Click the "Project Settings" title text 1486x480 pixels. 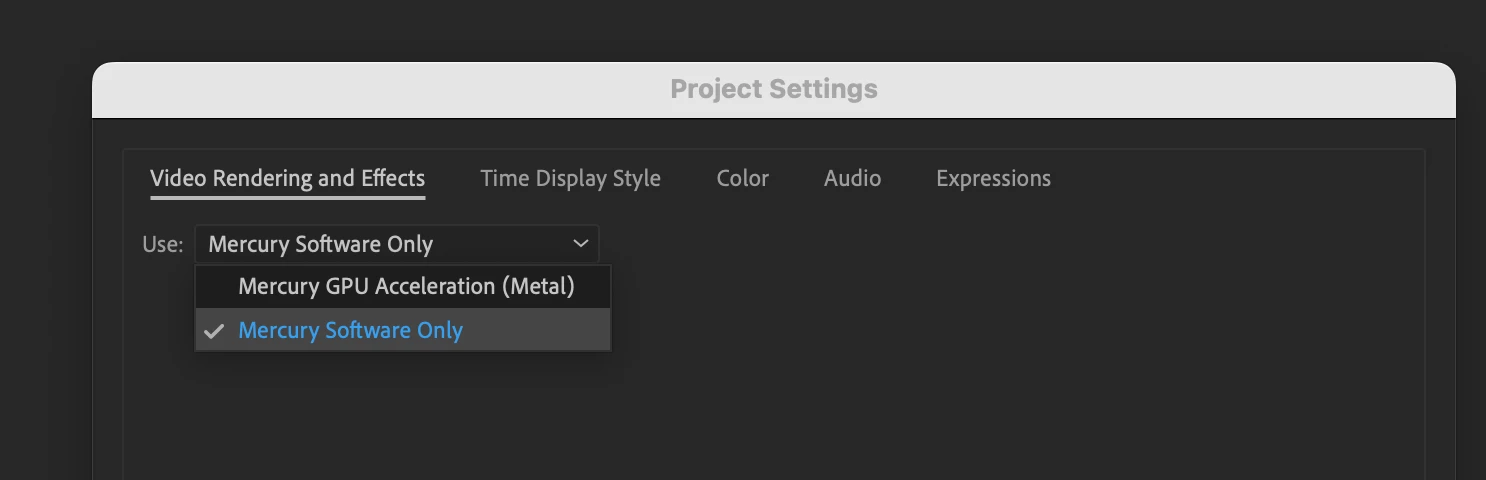click(773, 89)
